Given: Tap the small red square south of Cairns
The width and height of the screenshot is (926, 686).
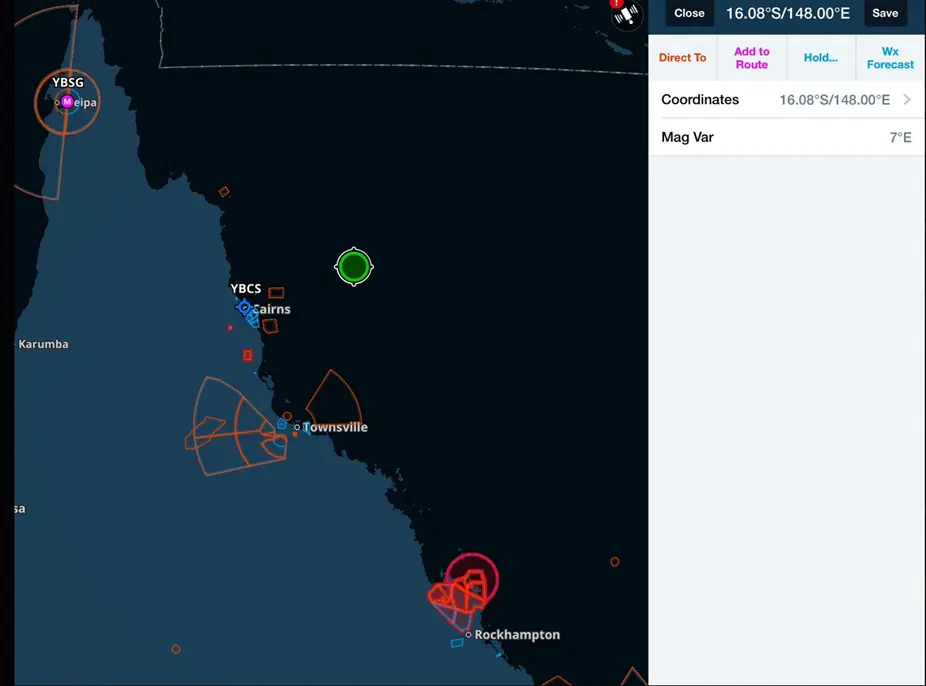Looking at the screenshot, I should 248,355.
